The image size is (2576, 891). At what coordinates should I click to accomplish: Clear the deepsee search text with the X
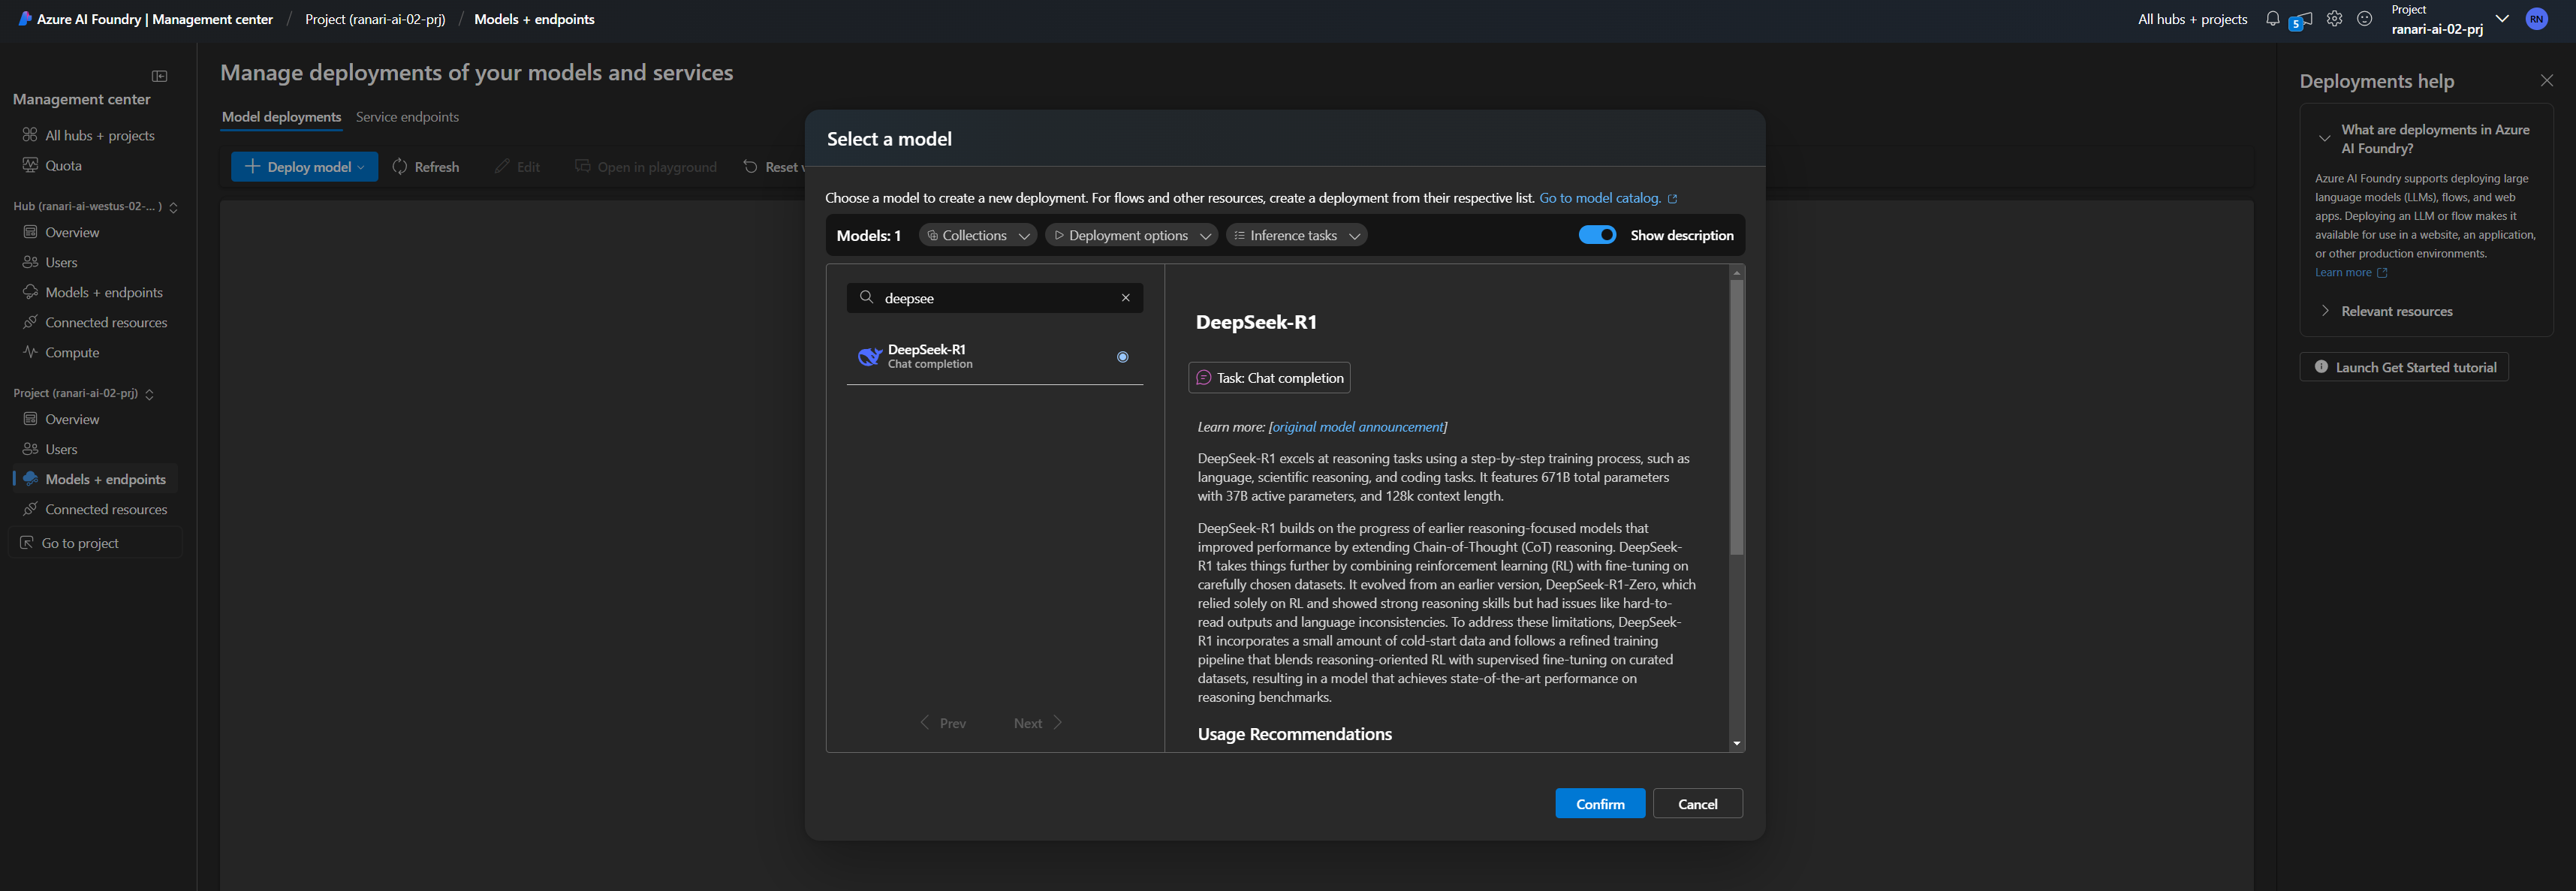tap(1125, 298)
